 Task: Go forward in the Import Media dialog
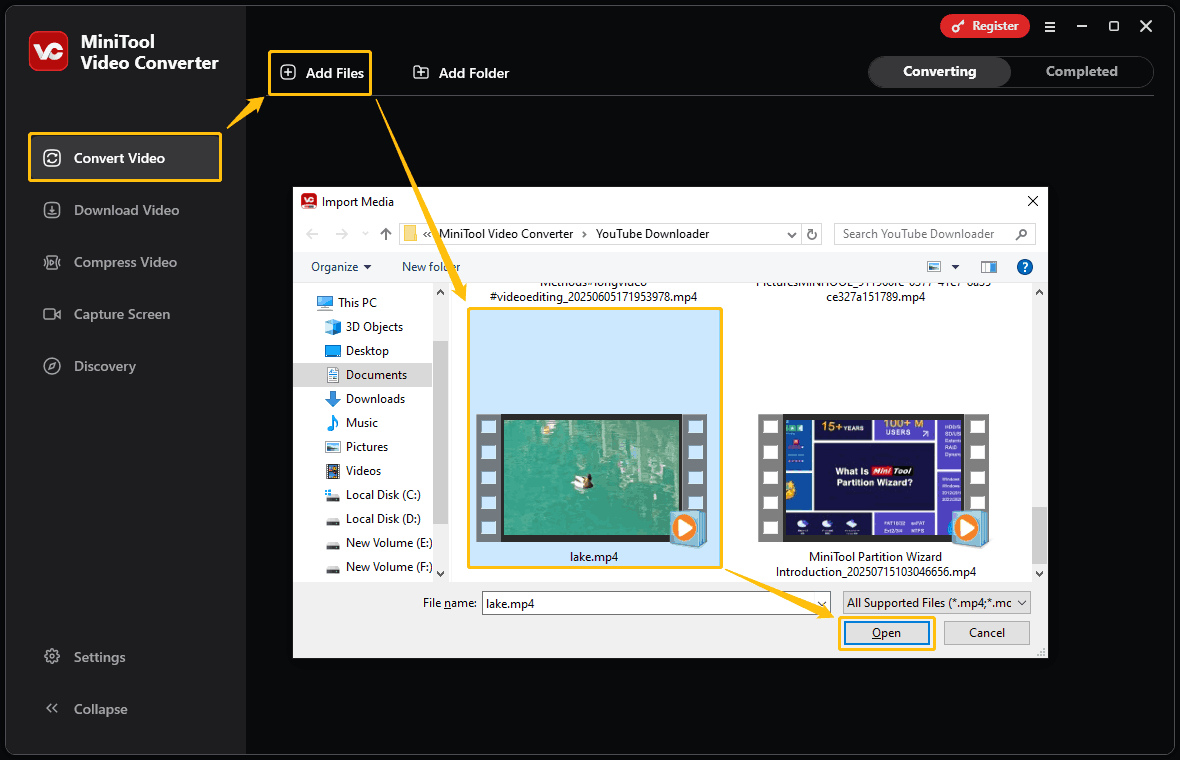(342, 234)
